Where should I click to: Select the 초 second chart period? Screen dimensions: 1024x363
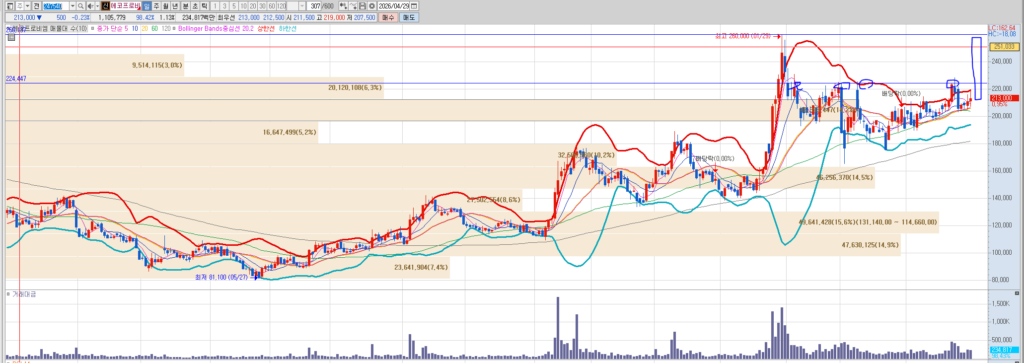(x=195, y=6)
